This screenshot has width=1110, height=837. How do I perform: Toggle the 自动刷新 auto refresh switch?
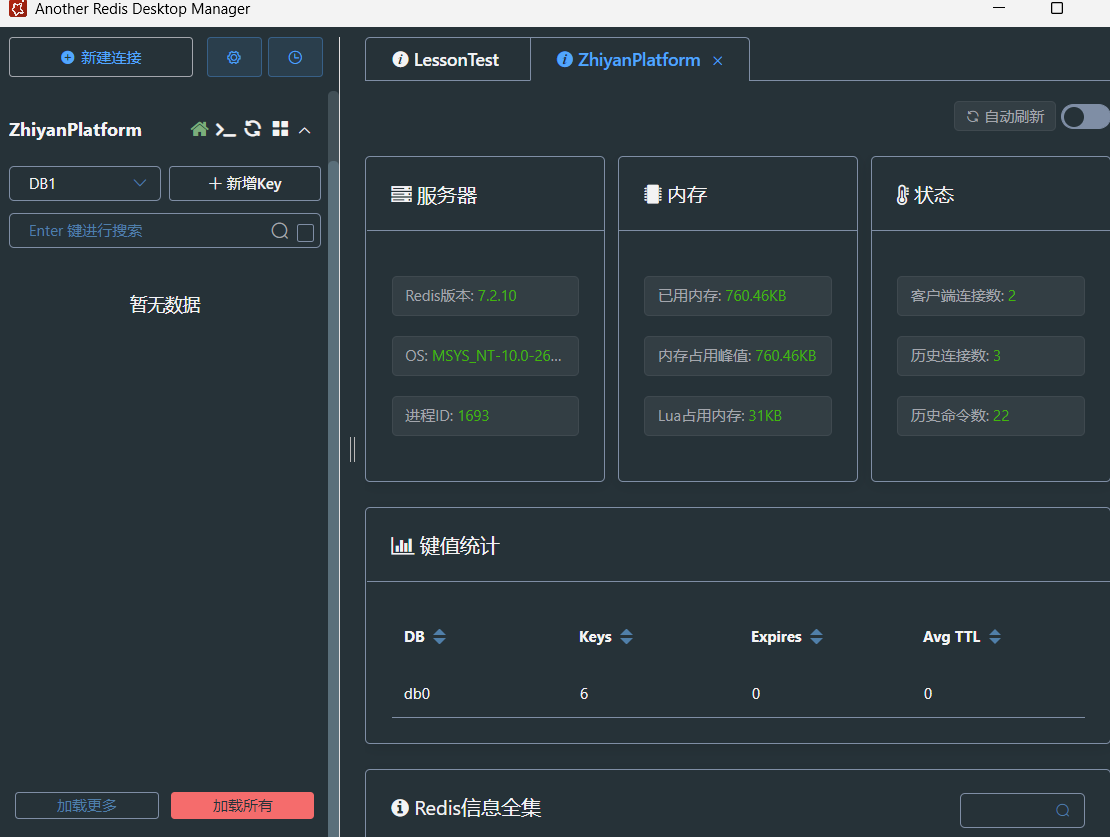(x=1084, y=117)
